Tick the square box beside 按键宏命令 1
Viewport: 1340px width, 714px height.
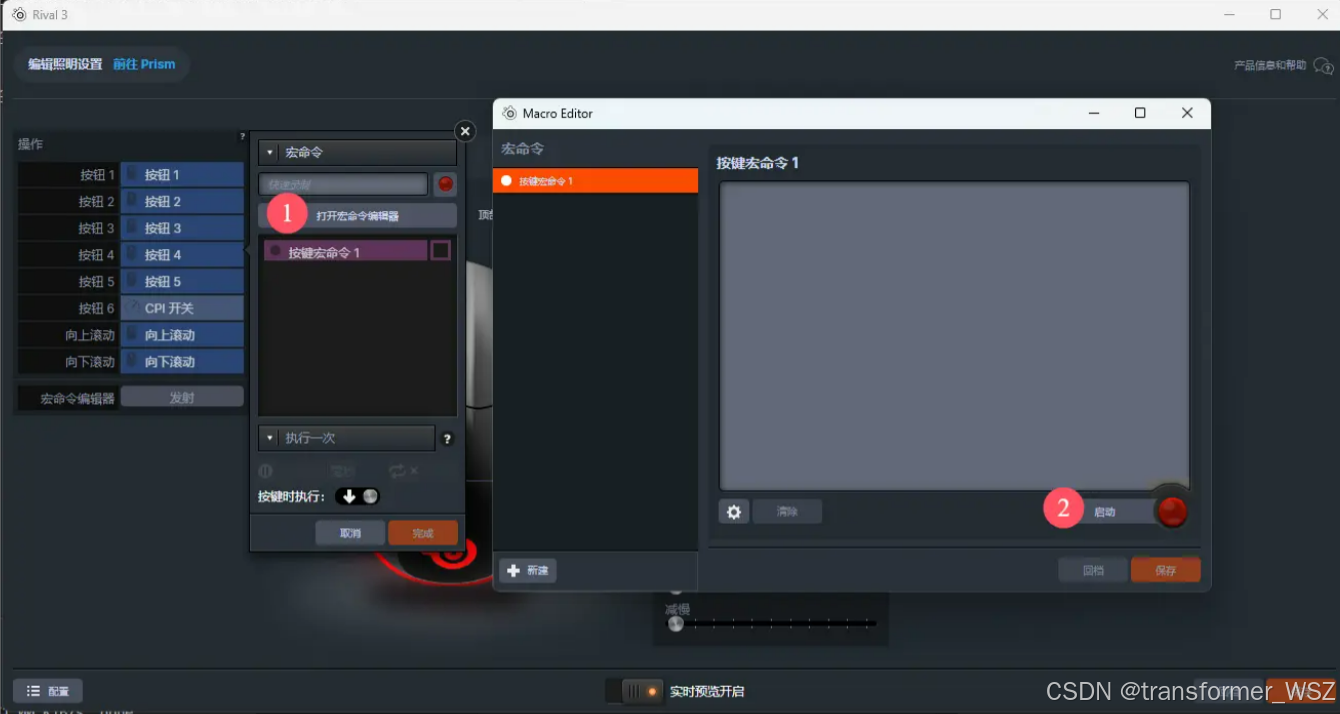click(441, 251)
